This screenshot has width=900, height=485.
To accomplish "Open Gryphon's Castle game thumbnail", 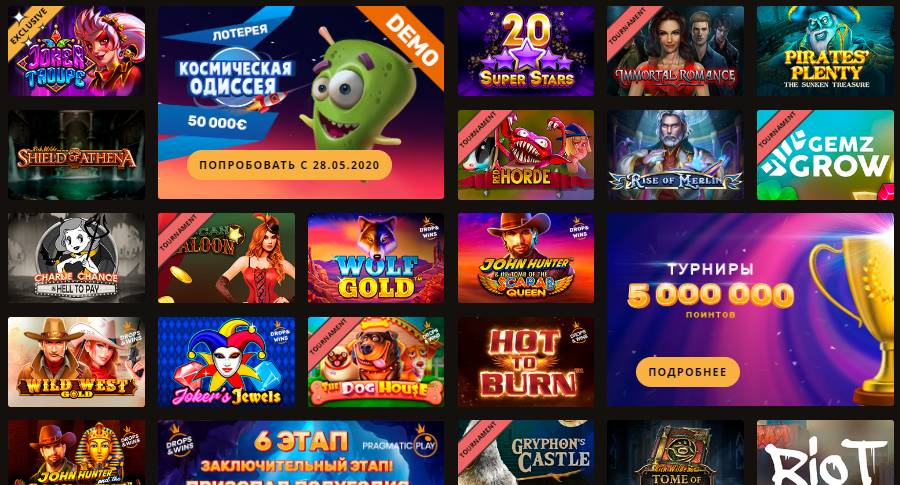I will click(526, 453).
